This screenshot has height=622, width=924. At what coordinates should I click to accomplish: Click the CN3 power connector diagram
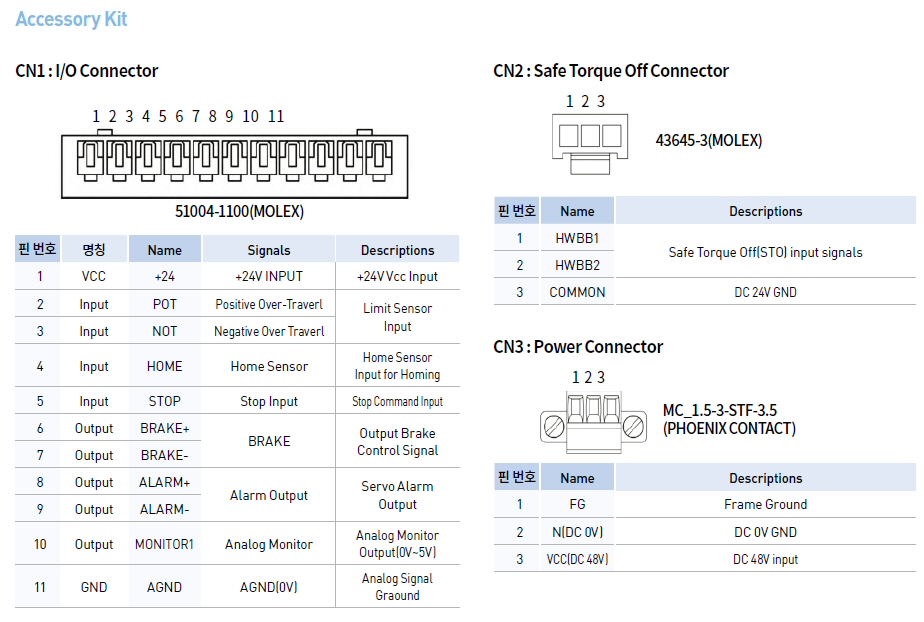tap(593, 423)
